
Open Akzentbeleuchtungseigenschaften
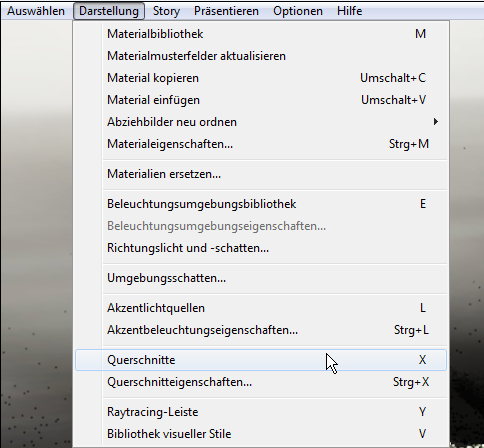tap(261, 330)
